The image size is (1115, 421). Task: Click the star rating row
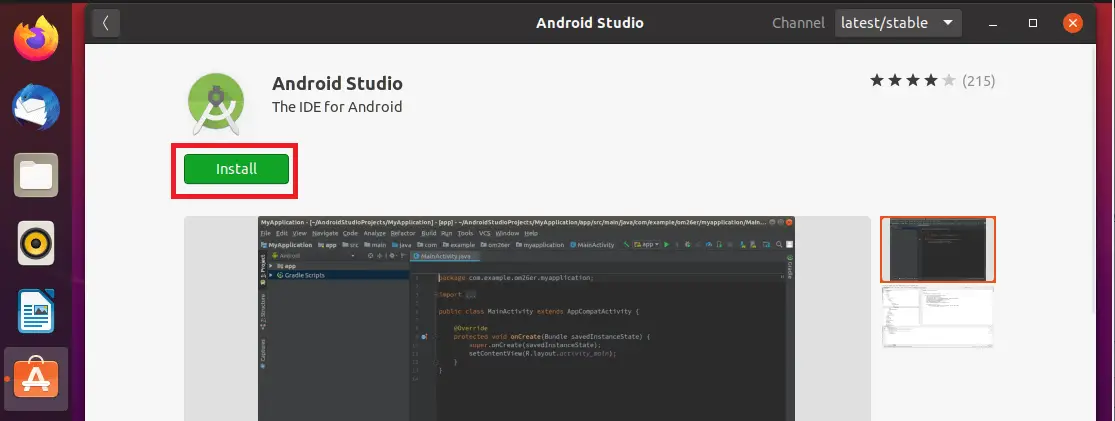[x=913, y=80]
